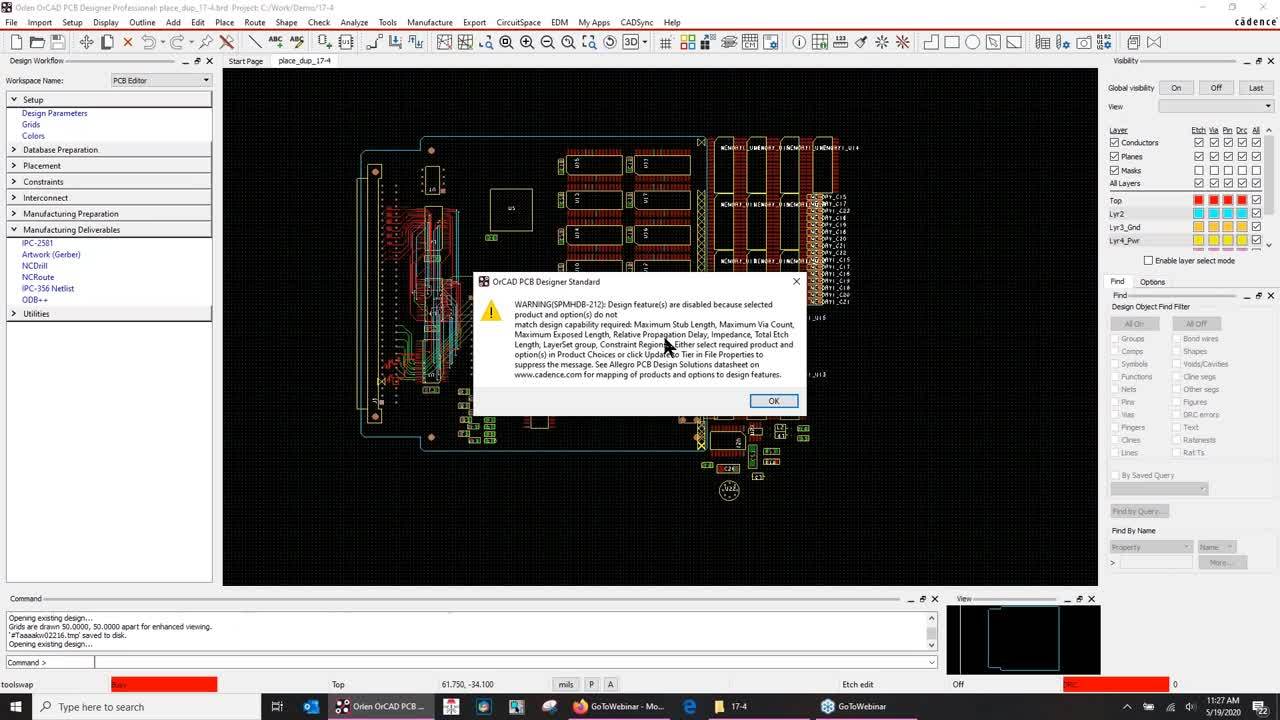1280x720 pixels.
Task: Check Enable layer select mode
Action: point(1148,260)
